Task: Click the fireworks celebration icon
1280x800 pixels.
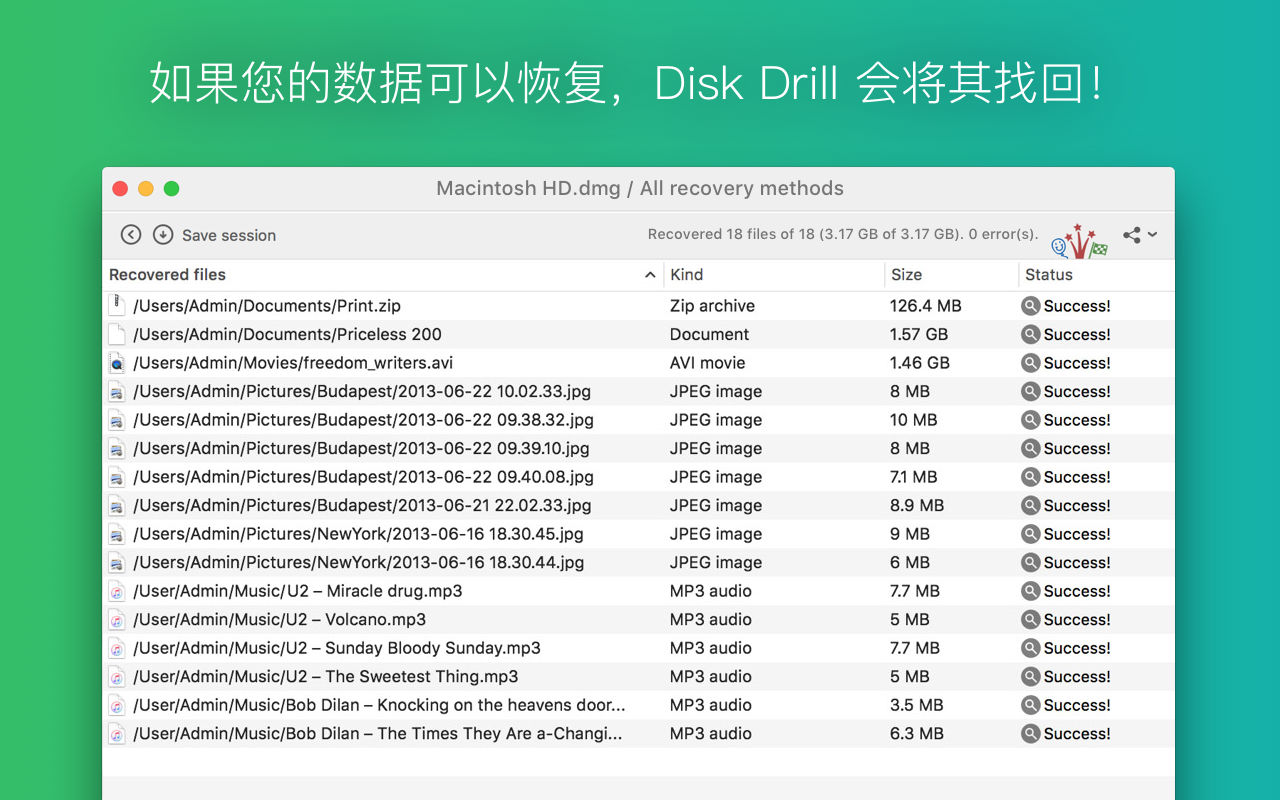Action: [1080, 241]
